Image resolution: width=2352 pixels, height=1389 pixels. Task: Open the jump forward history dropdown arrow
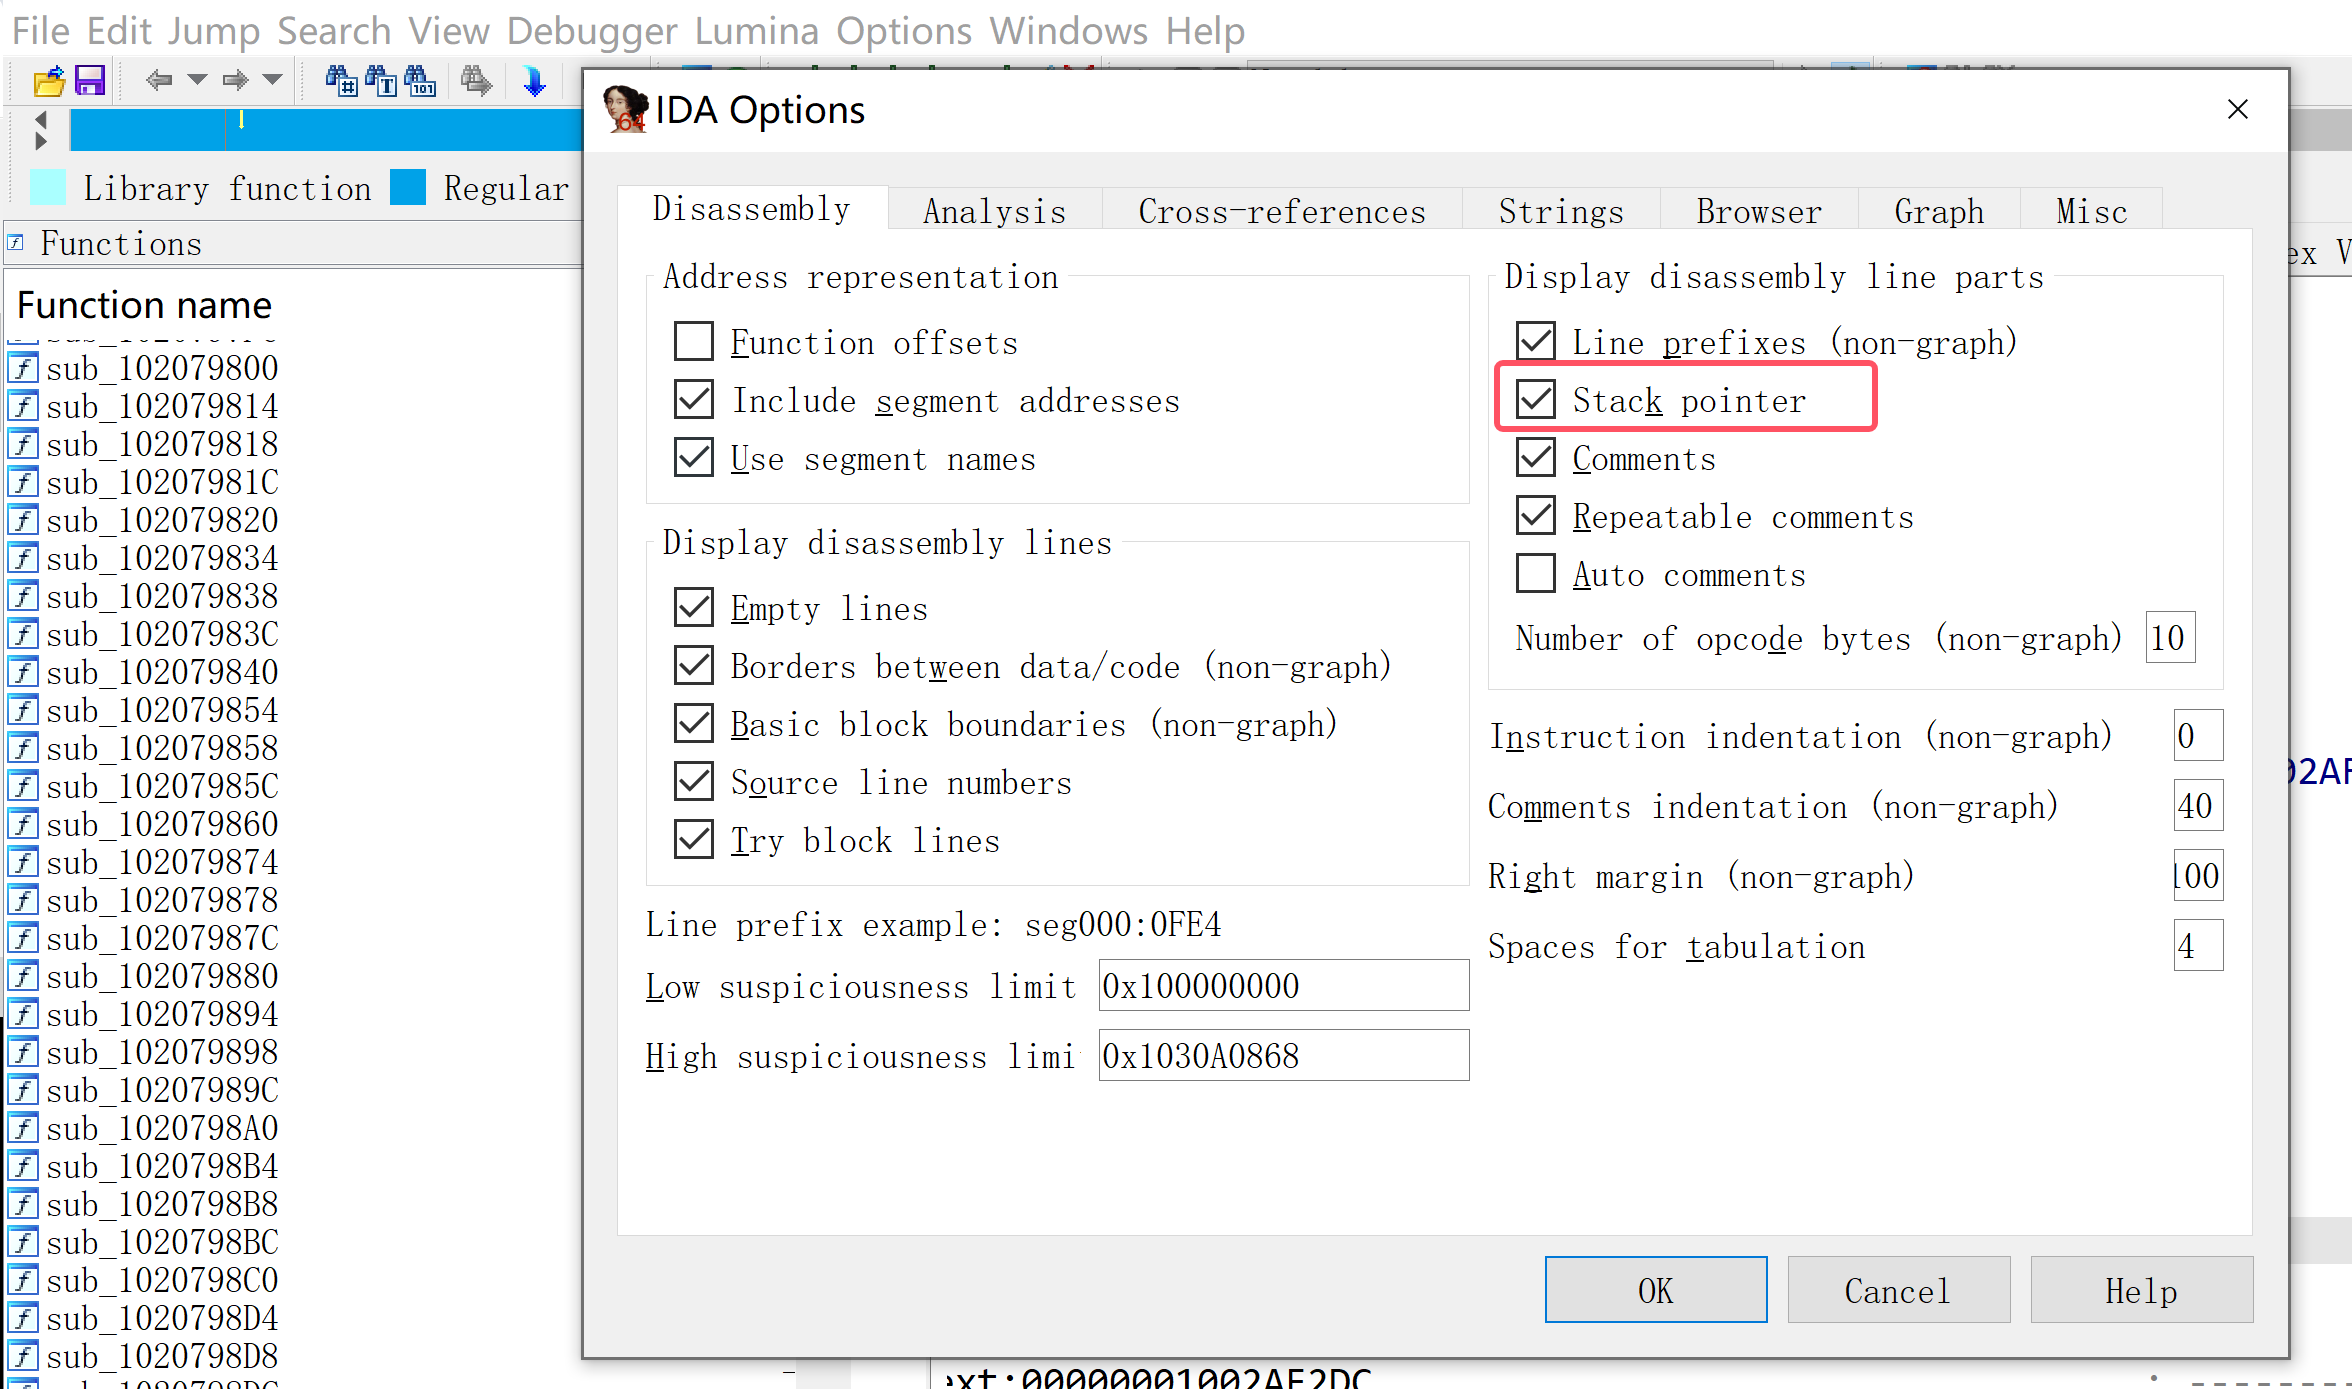click(x=272, y=80)
